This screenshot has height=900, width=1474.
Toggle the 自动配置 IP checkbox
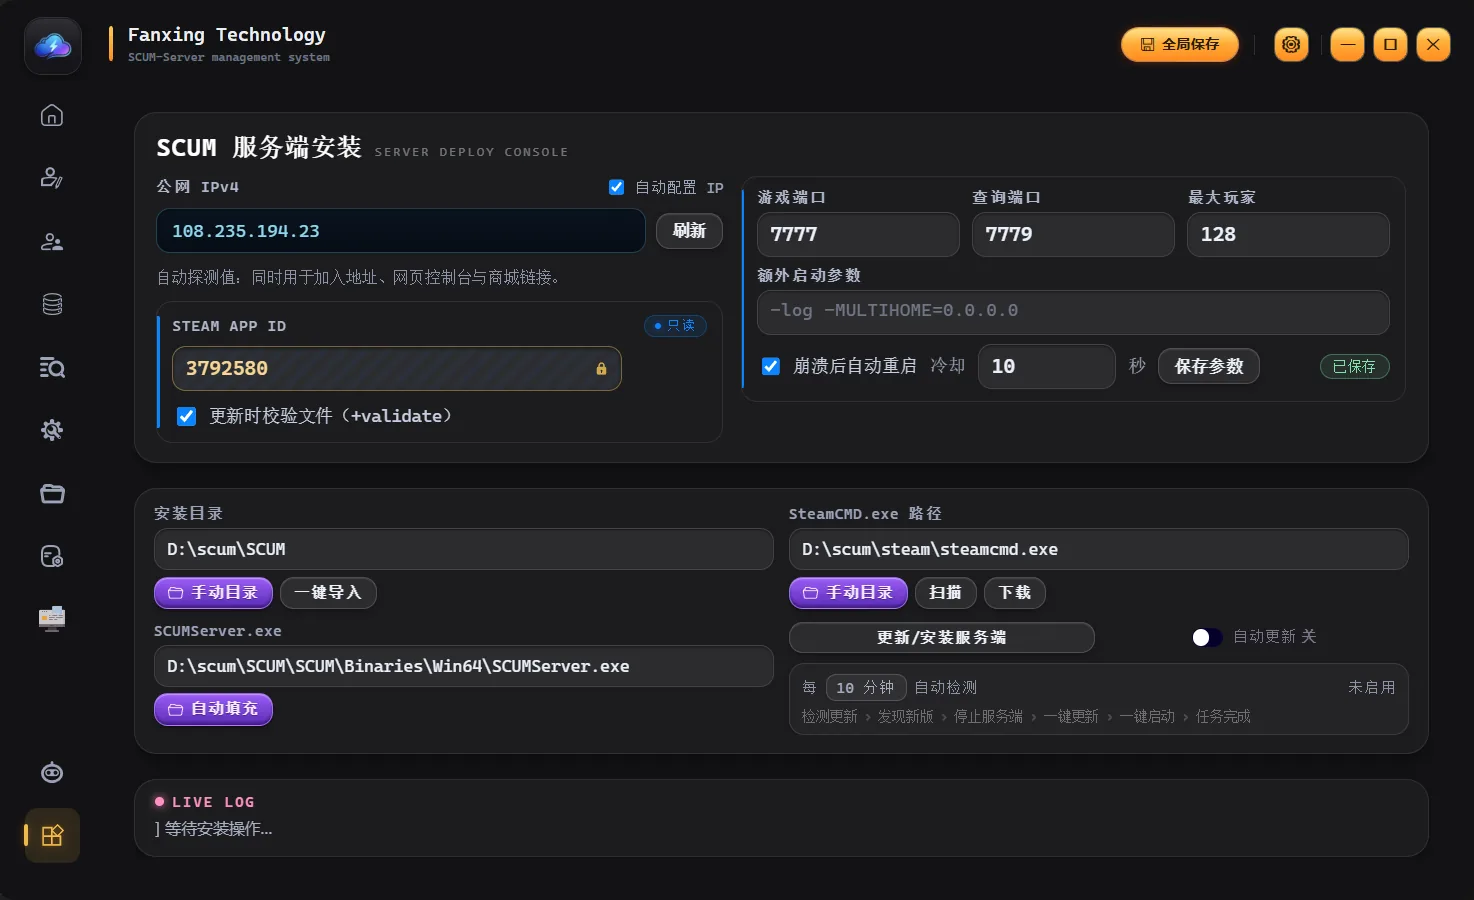pyautogui.click(x=617, y=187)
